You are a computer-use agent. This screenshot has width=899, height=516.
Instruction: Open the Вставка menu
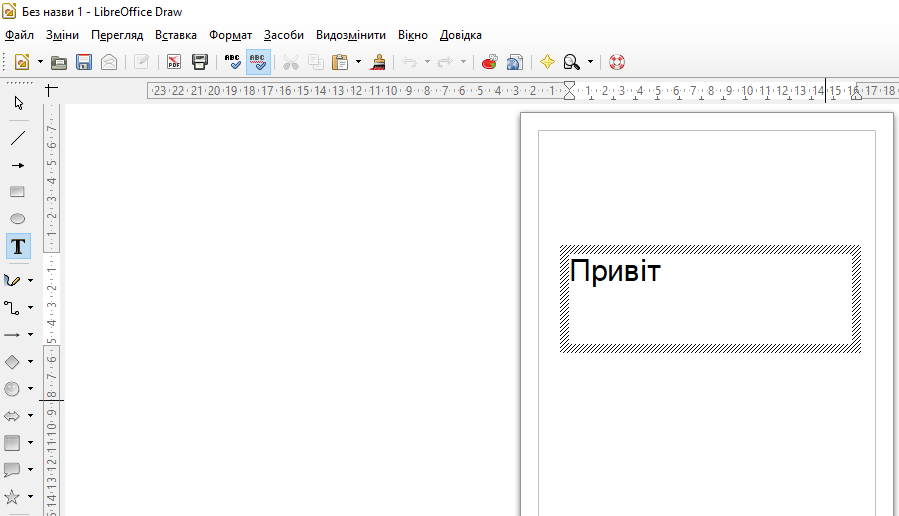click(x=176, y=35)
